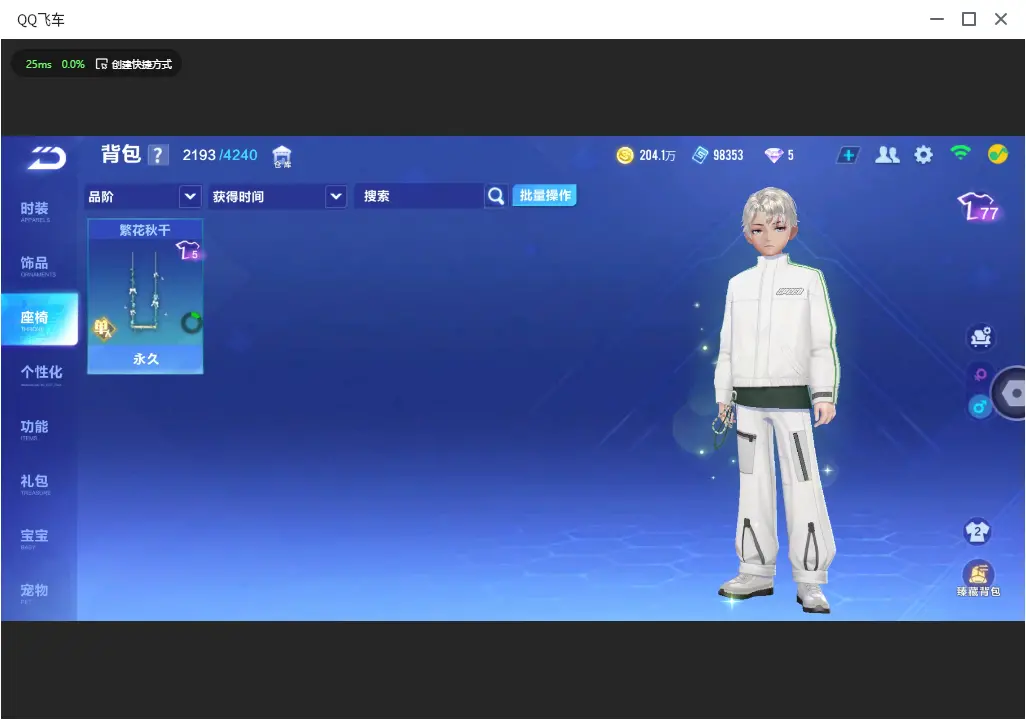
Task: Open the warehouse (仓库) icon
Action: click(282, 157)
